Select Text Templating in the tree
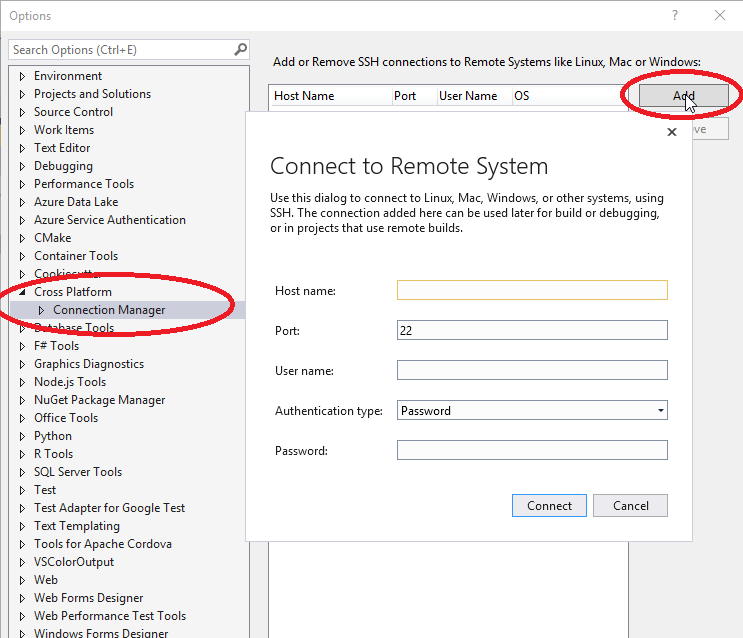Screen dimensions: 743x638 [x=77, y=526]
